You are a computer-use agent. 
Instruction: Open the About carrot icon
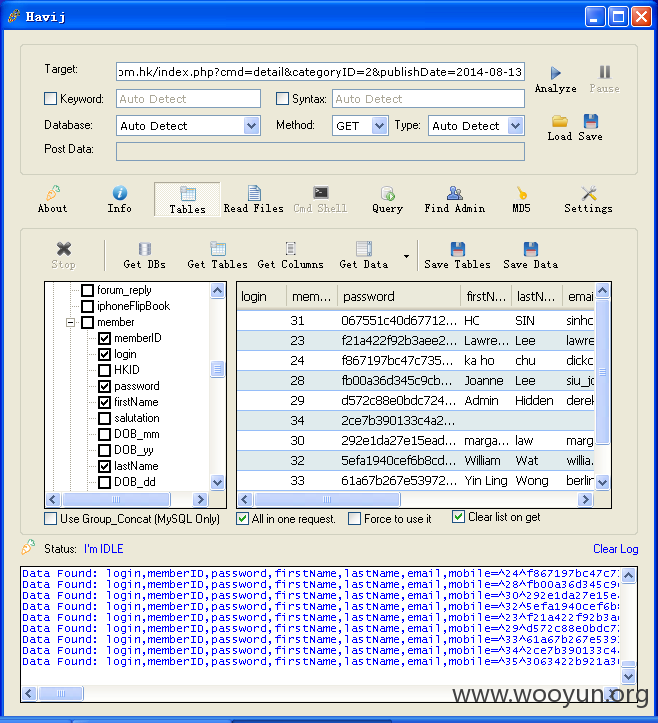pyautogui.click(x=53, y=193)
